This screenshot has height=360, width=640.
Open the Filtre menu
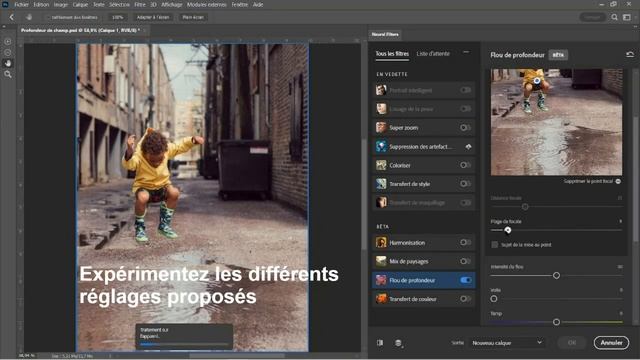140,4
